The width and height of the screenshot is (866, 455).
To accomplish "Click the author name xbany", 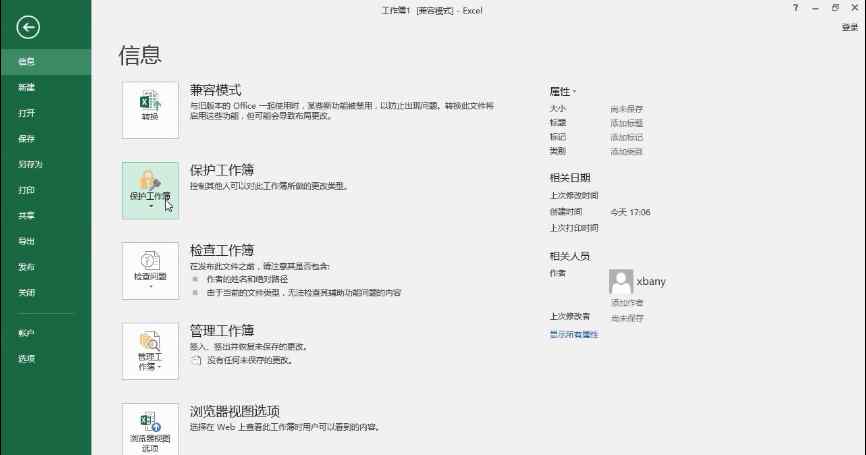I will pyautogui.click(x=651, y=281).
